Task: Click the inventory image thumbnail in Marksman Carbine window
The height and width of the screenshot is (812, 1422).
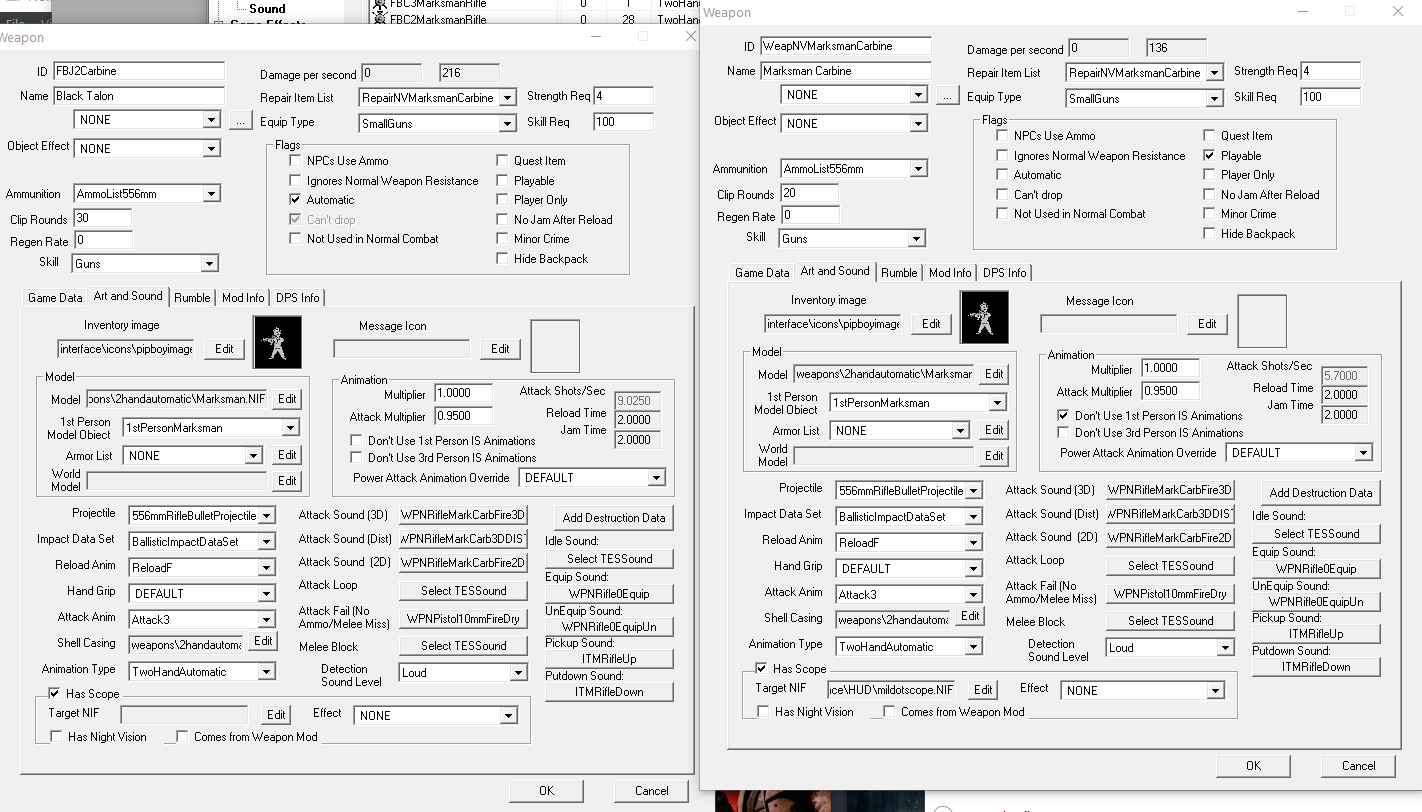Action: click(984, 317)
